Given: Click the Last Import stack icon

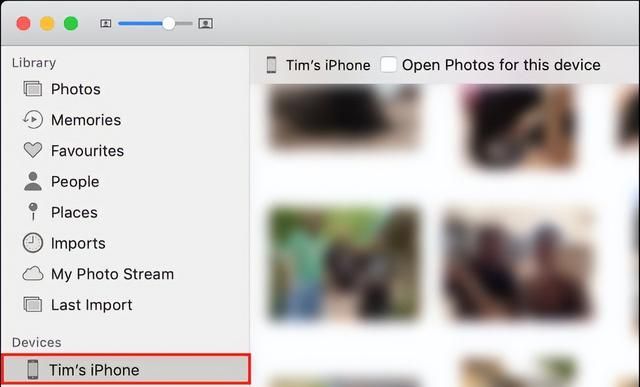Looking at the screenshot, I should coord(33,305).
